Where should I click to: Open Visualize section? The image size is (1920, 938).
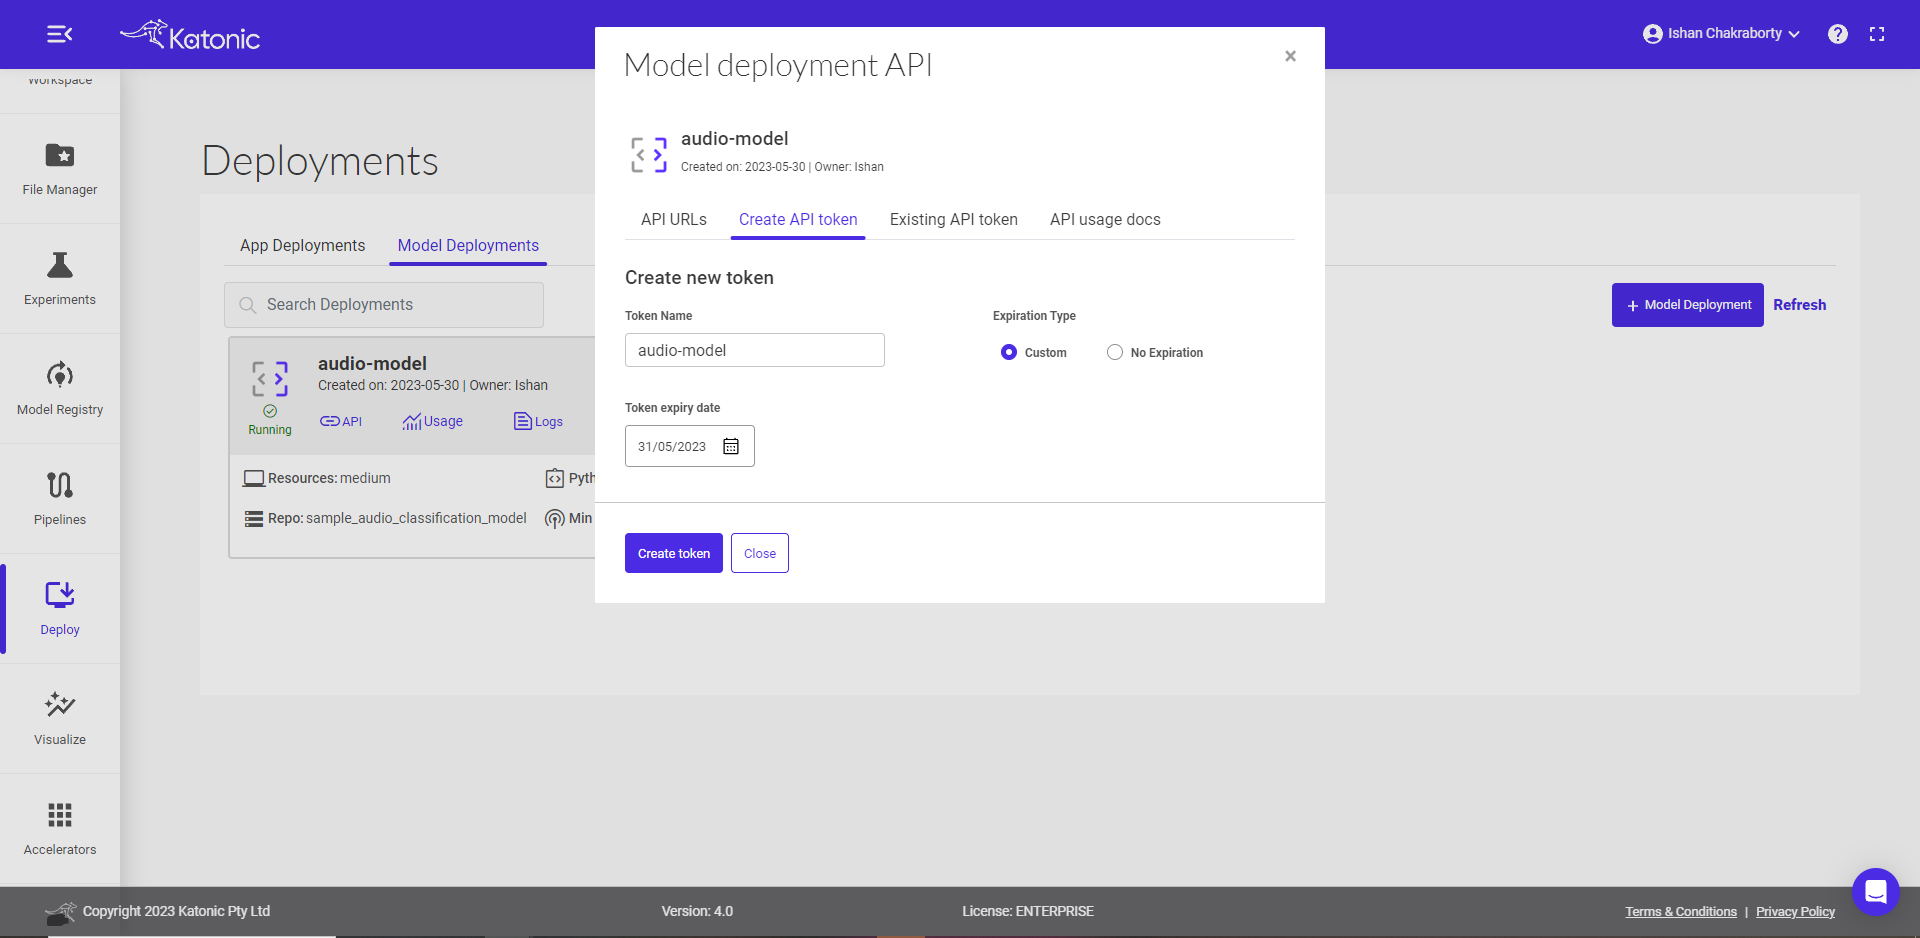60,718
